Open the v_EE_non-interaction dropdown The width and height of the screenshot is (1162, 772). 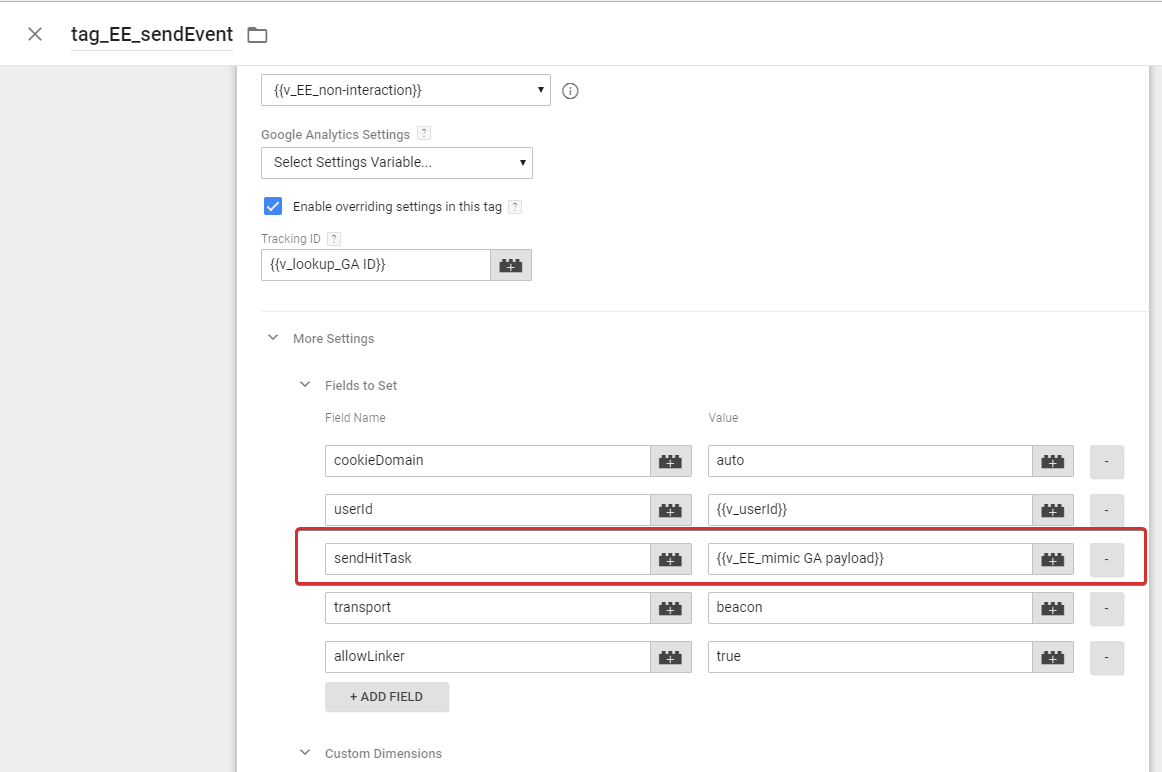[405, 89]
